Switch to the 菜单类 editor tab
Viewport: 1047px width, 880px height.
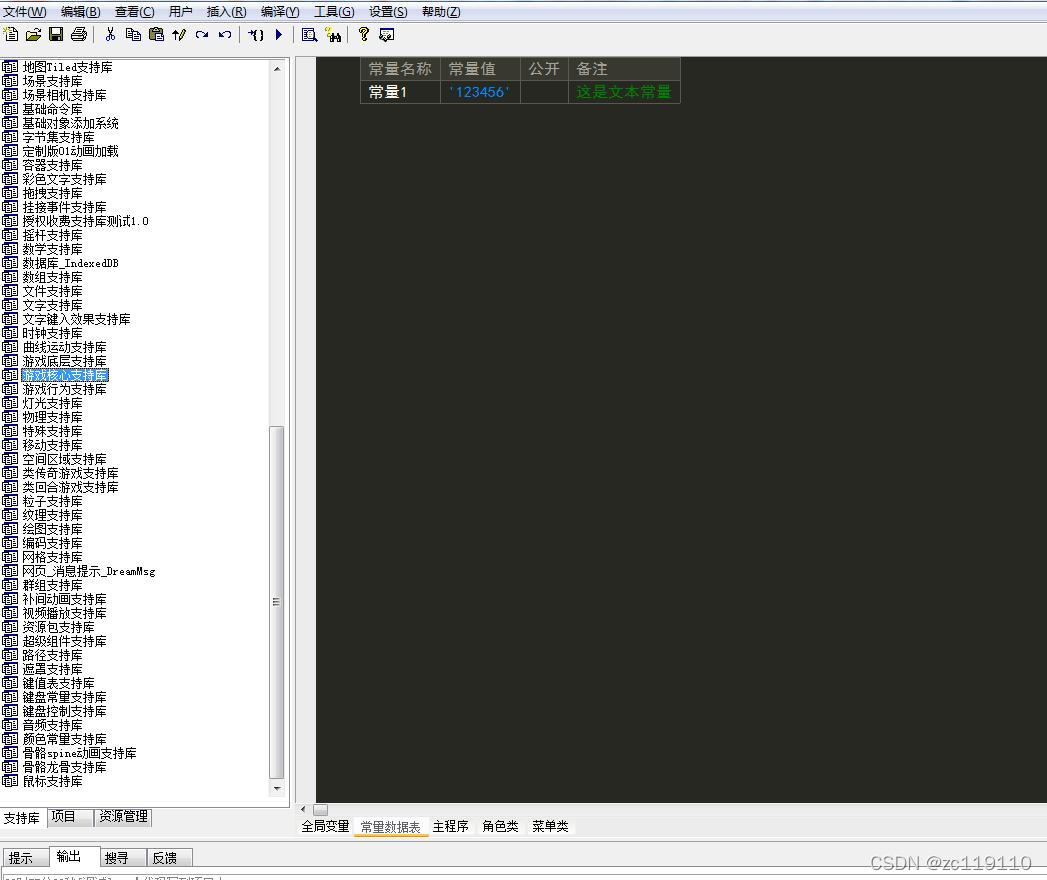pos(550,827)
